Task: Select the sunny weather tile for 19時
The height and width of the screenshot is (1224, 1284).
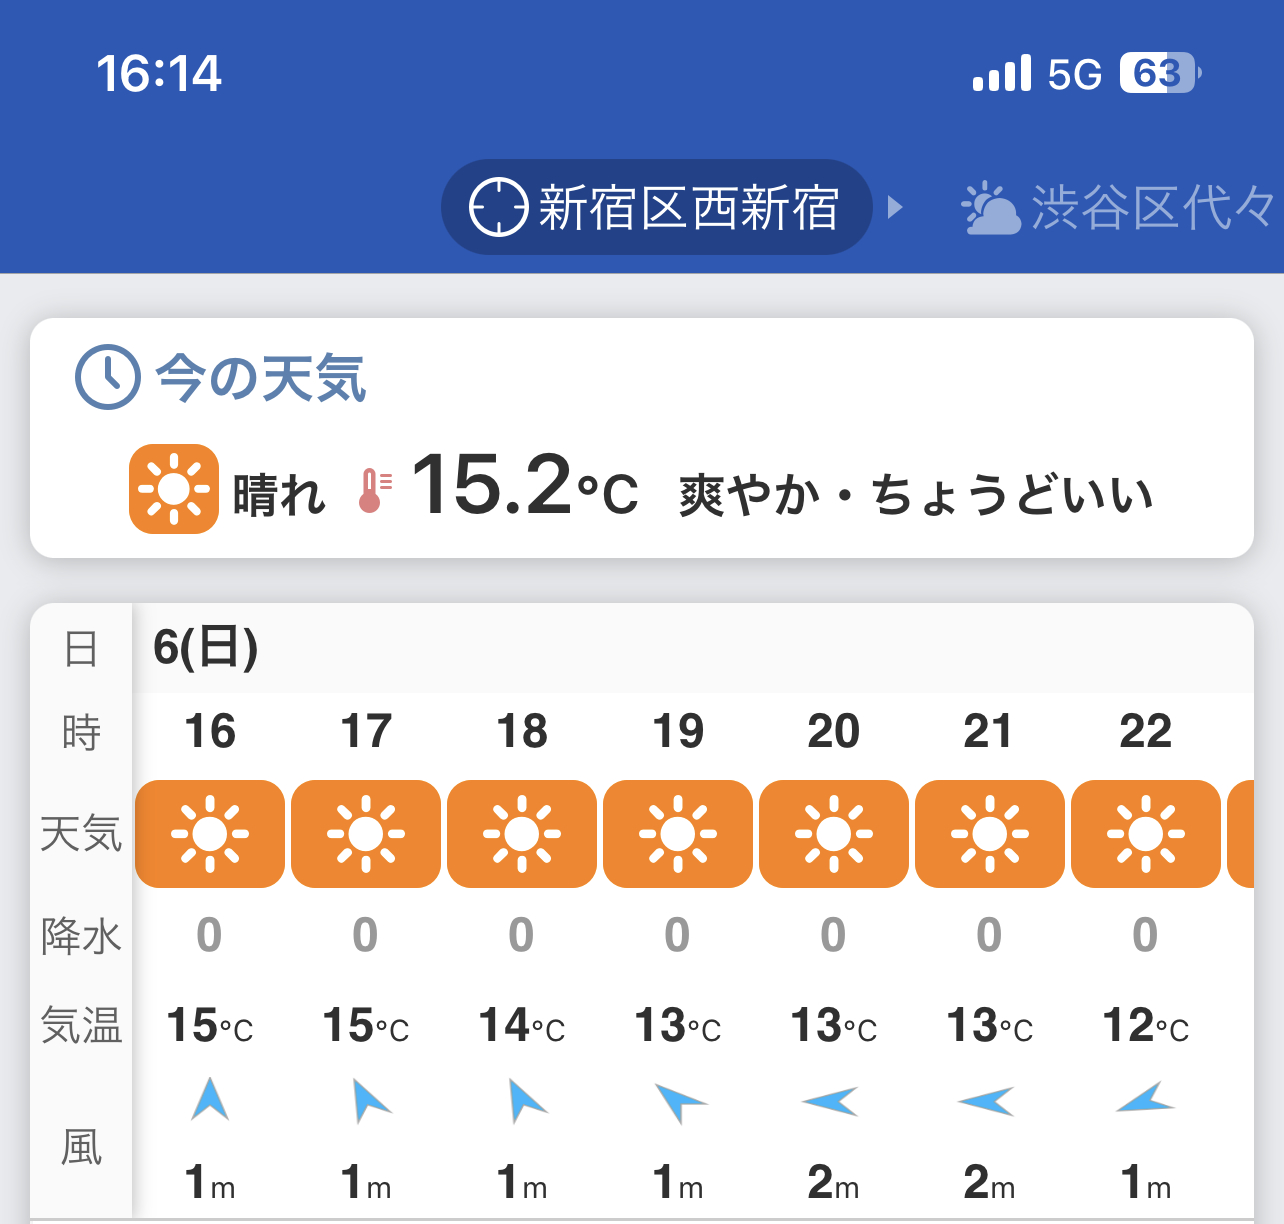Action: coord(678,834)
